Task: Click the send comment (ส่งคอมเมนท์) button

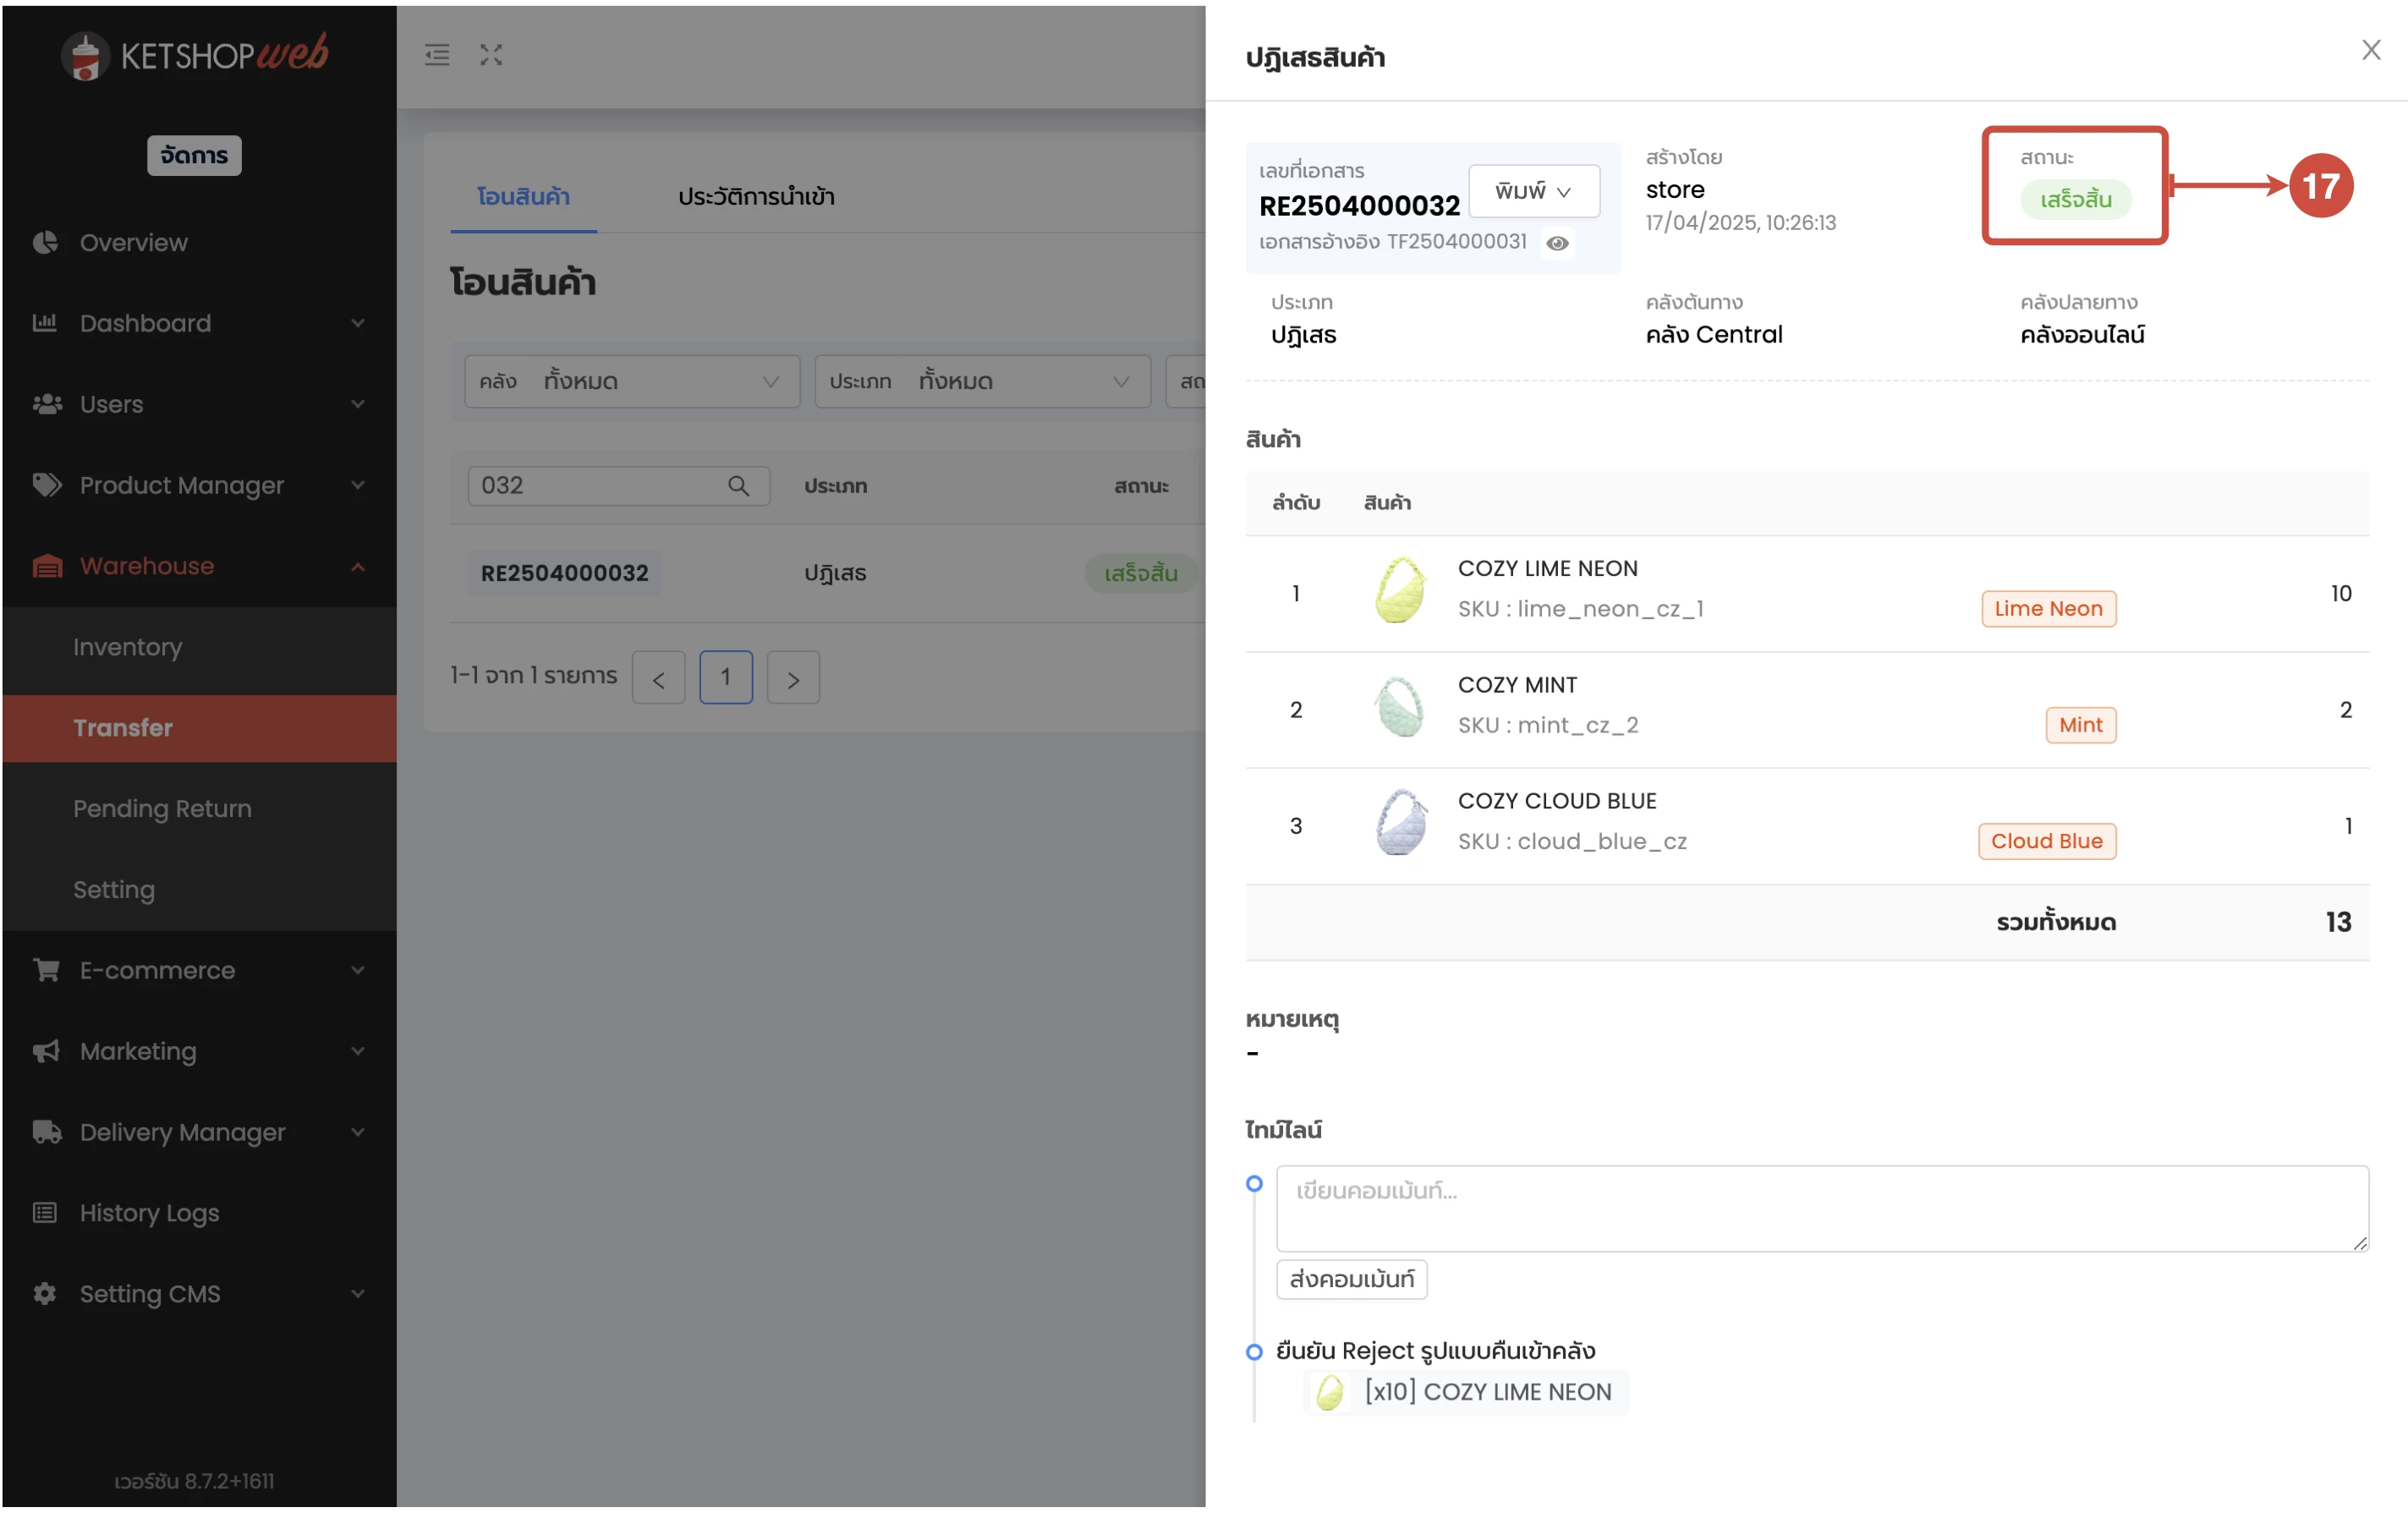Action: point(1351,1279)
